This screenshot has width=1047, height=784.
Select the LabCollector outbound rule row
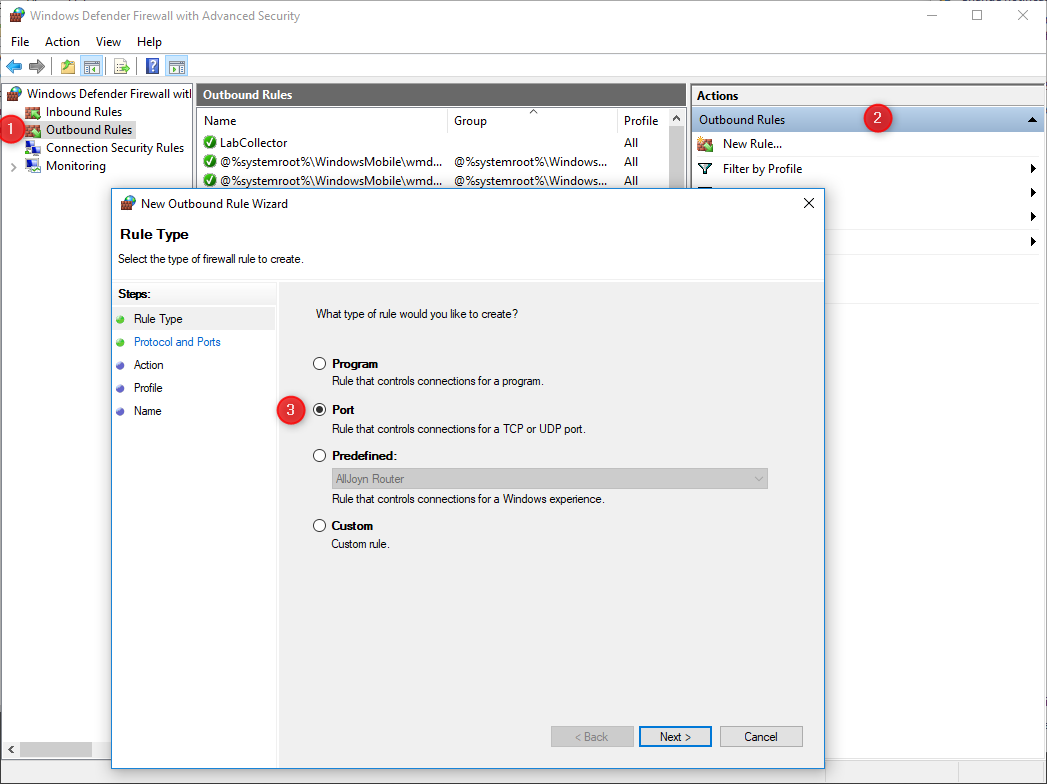[x=434, y=142]
